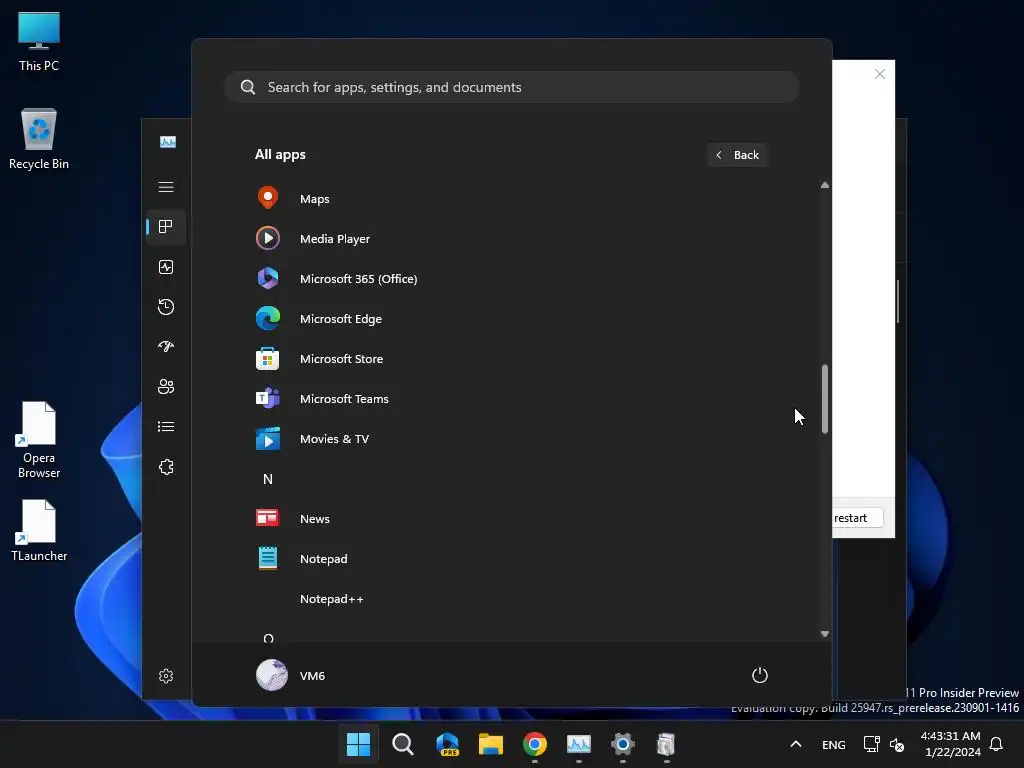The width and height of the screenshot is (1024, 768).
Task: Open Microsoft Store app
Action: pos(511,359)
